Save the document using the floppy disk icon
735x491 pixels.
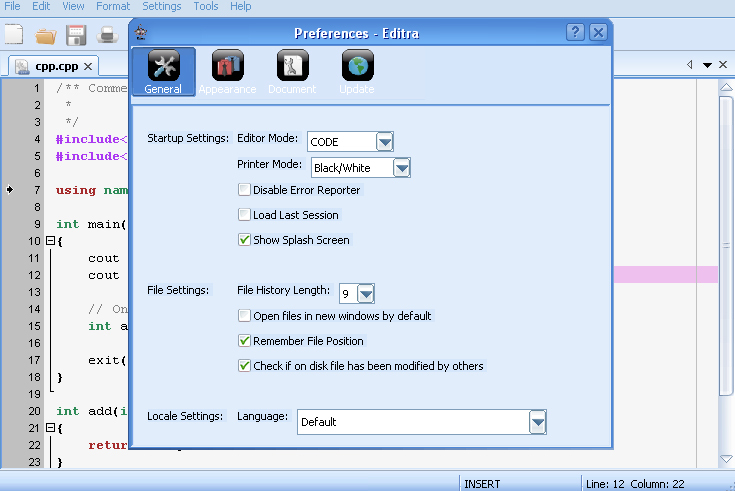click(x=76, y=35)
